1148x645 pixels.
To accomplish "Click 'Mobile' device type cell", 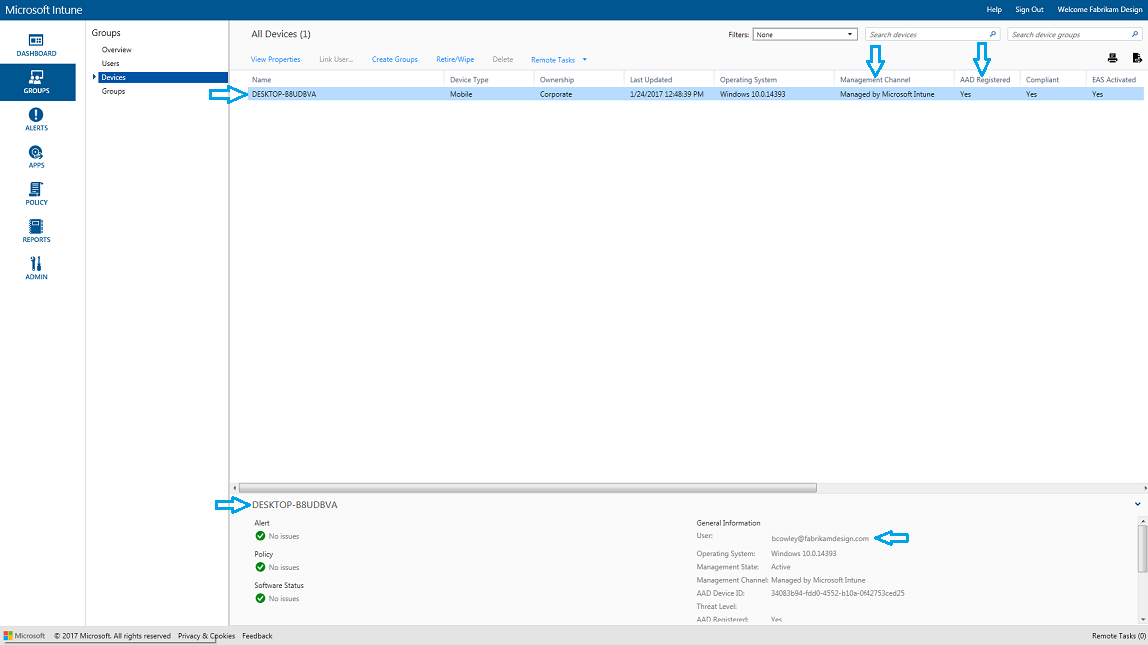I will (461, 94).
